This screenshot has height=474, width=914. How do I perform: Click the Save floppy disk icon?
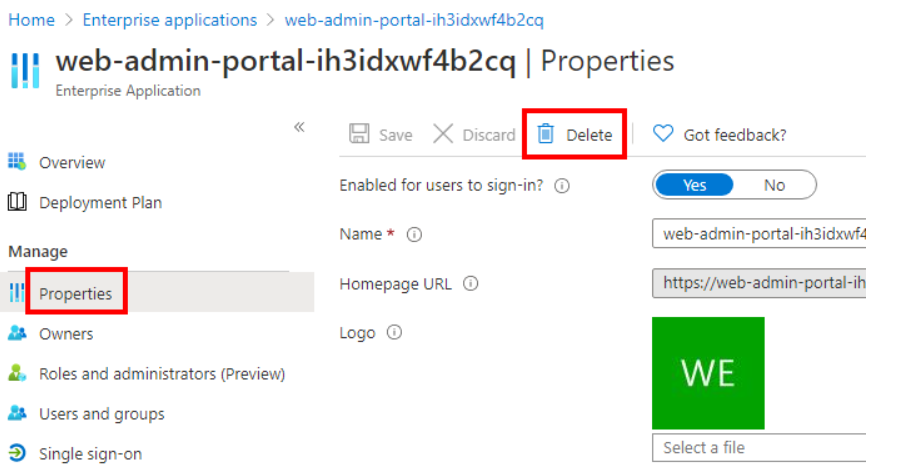[x=359, y=134]
